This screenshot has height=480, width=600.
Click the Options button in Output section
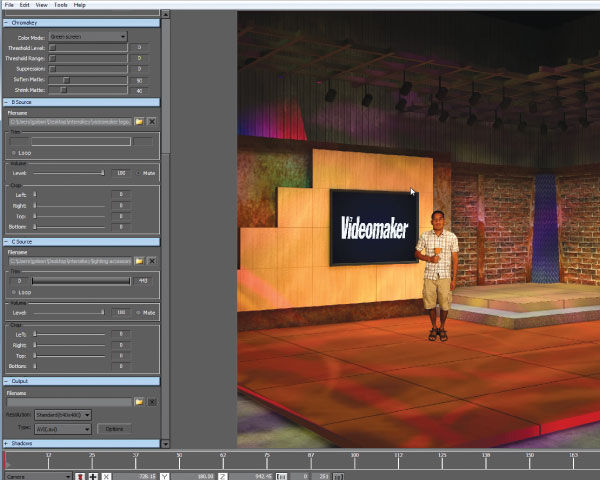pyautogui.click(x=114, y=429)
